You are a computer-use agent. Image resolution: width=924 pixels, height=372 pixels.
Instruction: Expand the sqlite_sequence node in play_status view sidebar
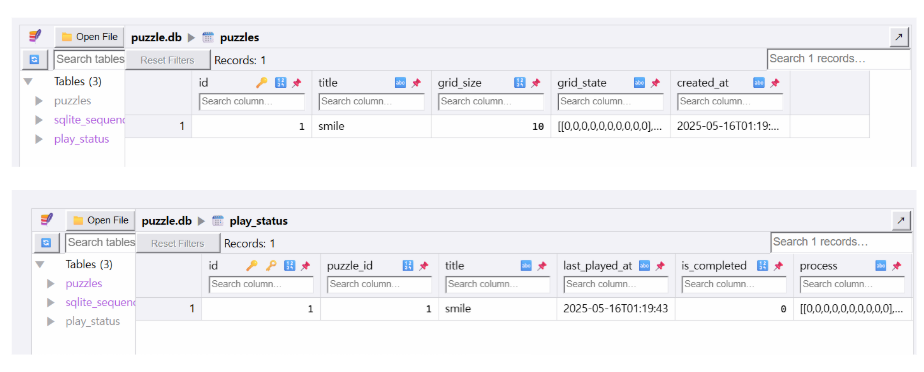pos(51,302)
